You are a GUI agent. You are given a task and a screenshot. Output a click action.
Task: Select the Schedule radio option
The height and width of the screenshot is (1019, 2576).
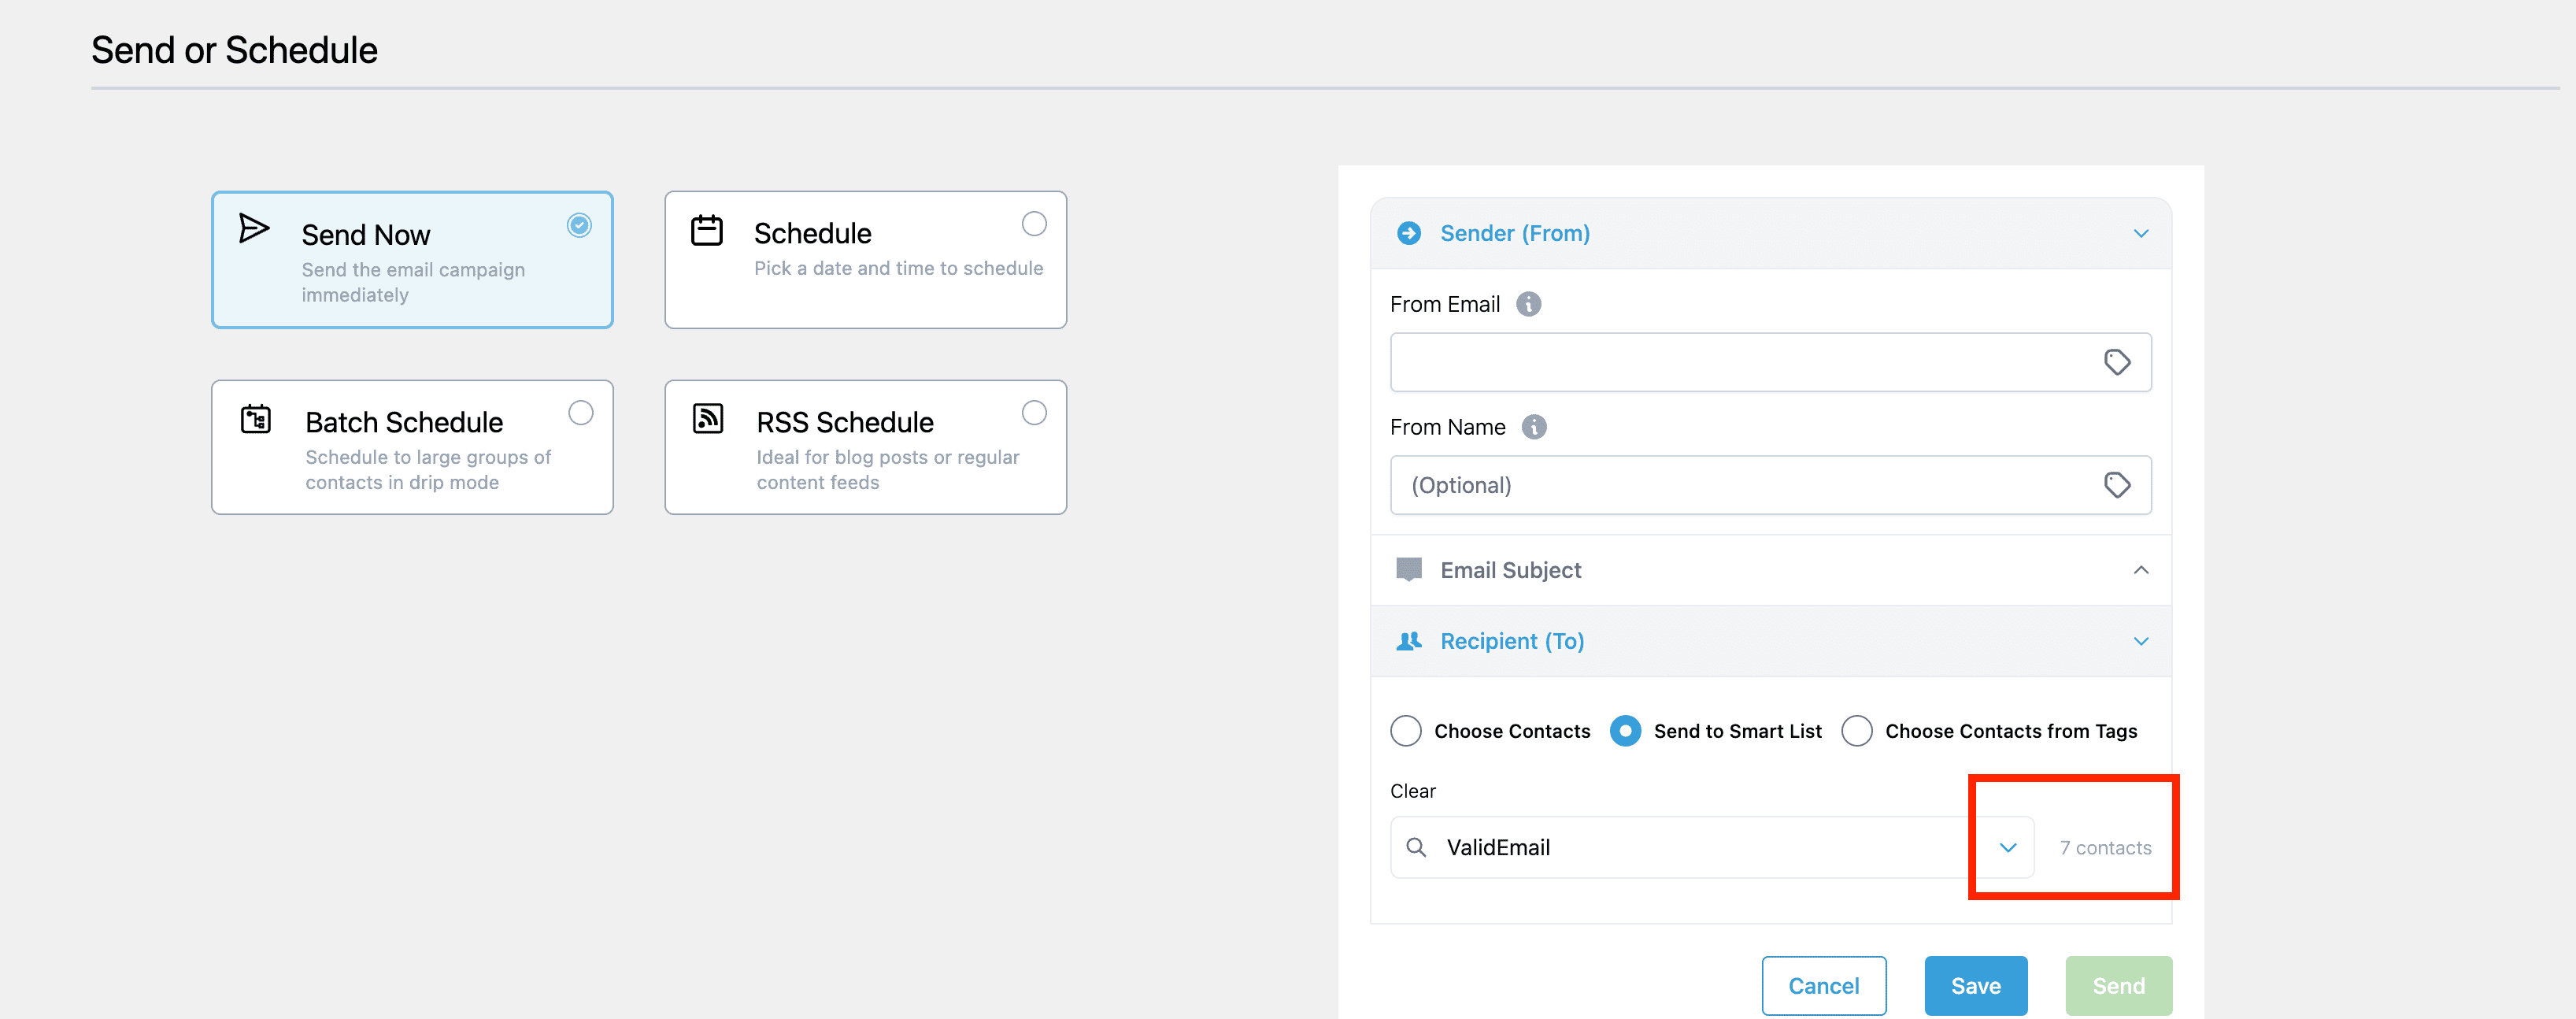pos(1034,224)
